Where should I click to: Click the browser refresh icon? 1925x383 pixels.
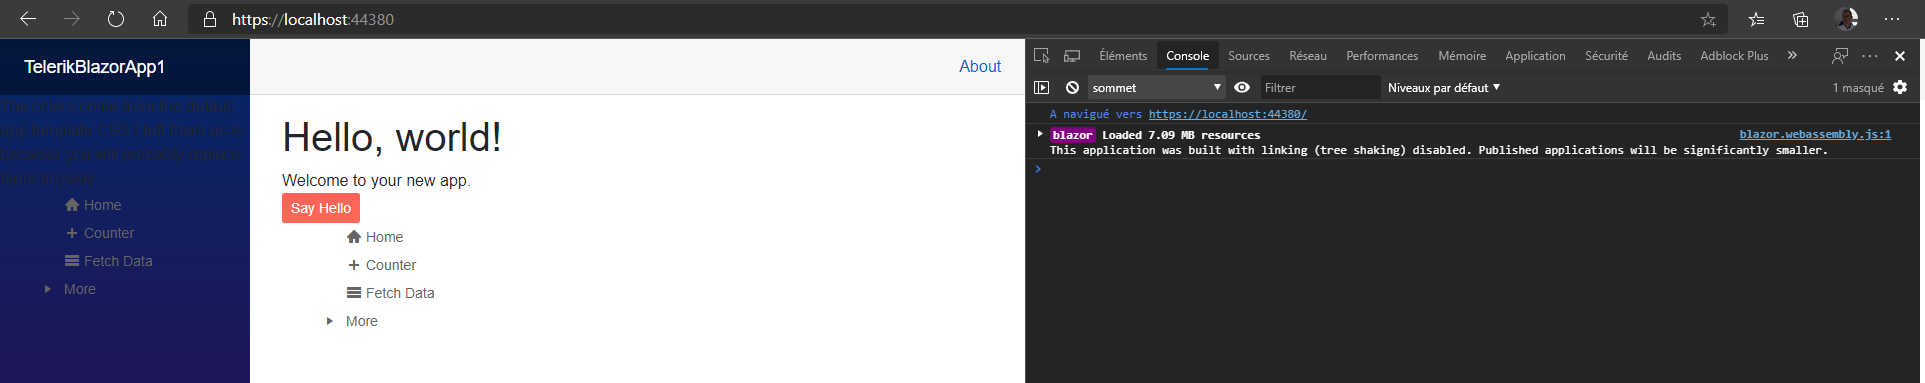(x=116, y=19)
